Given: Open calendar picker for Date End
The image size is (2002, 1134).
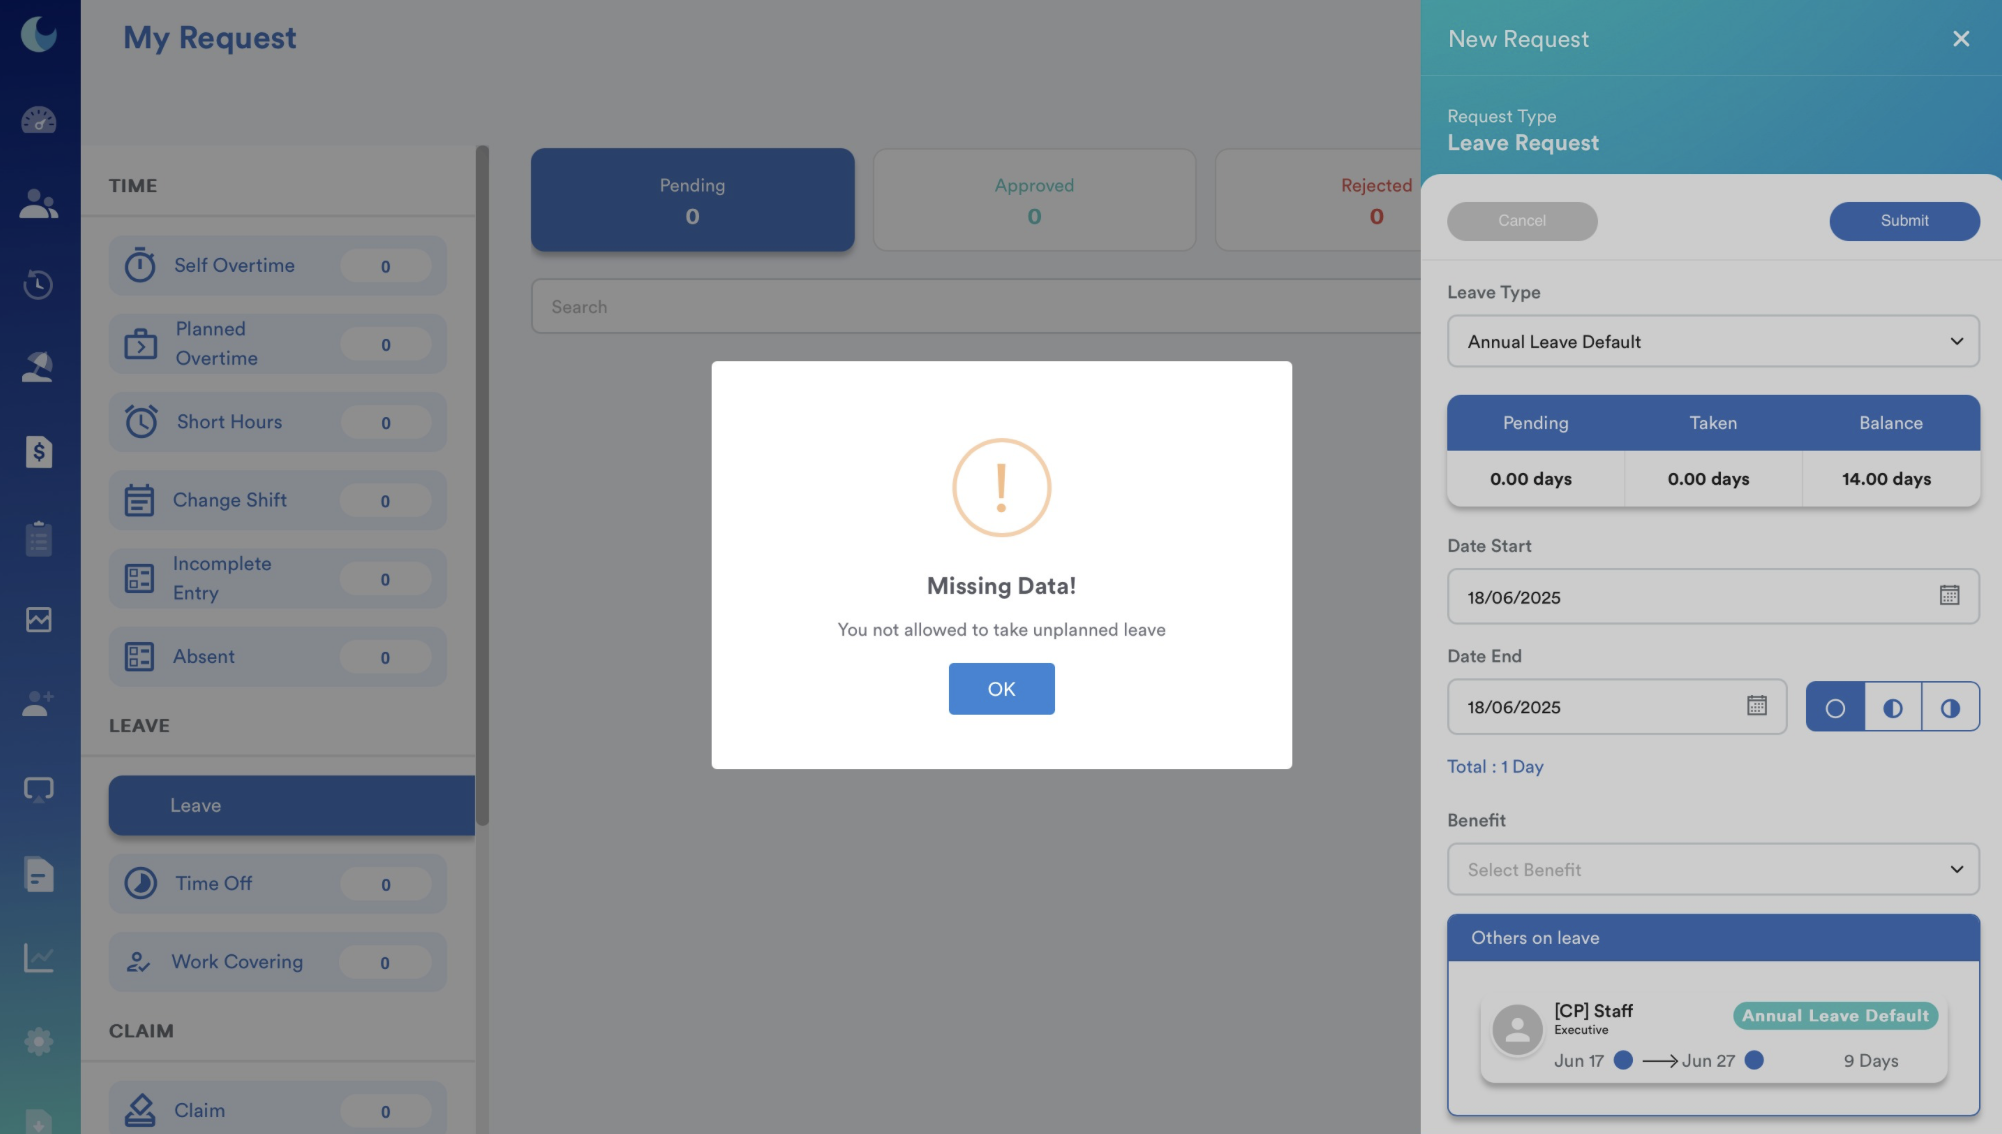Looking at the screenshot, I should point(1756,706).
